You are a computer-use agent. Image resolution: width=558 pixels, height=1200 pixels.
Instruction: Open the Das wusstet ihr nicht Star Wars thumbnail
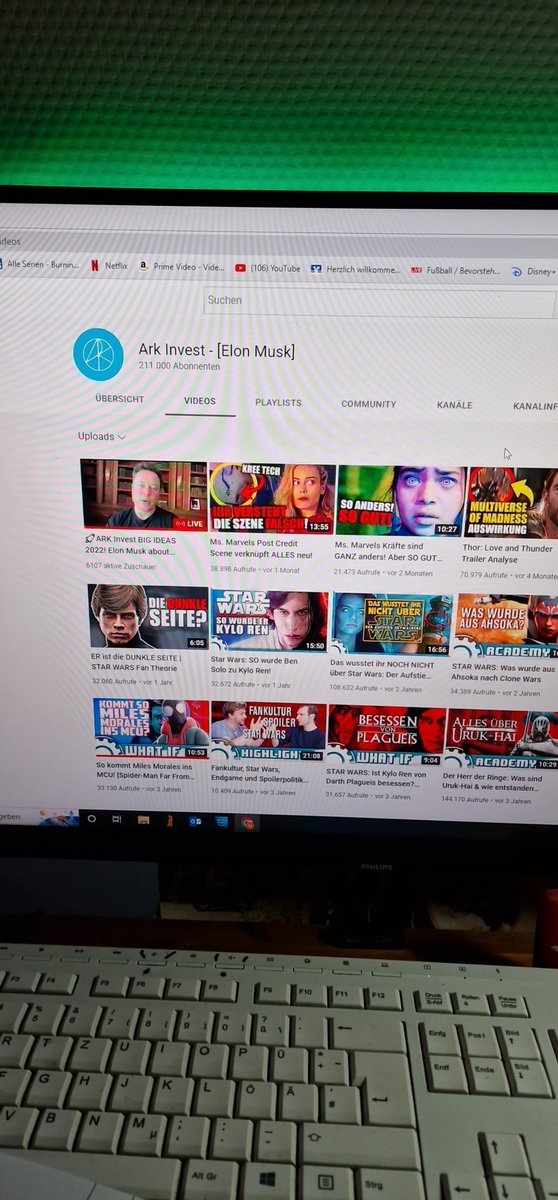coord(392,624)
